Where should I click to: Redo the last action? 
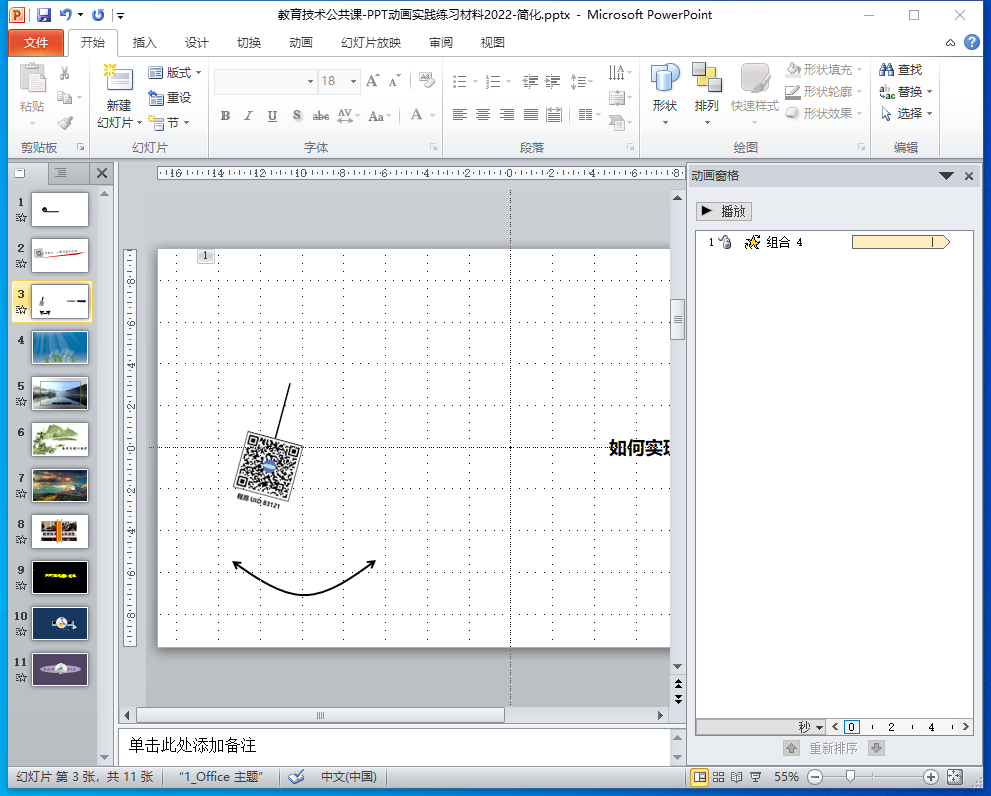pos(98,15)
